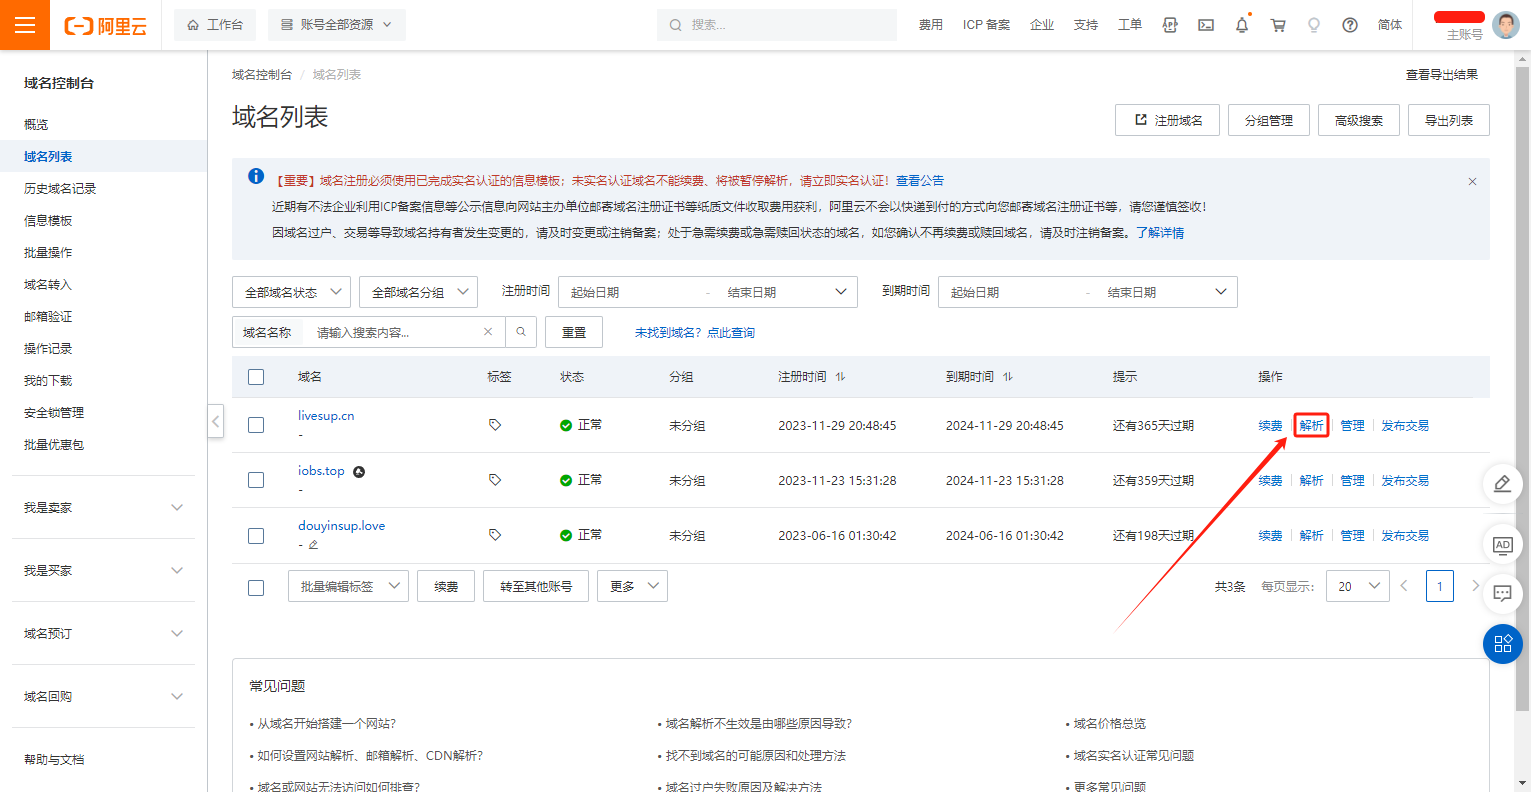Click the floating edit pencil button
The height and width of the screenshot is (792, 1531).
pos(1502,484)
